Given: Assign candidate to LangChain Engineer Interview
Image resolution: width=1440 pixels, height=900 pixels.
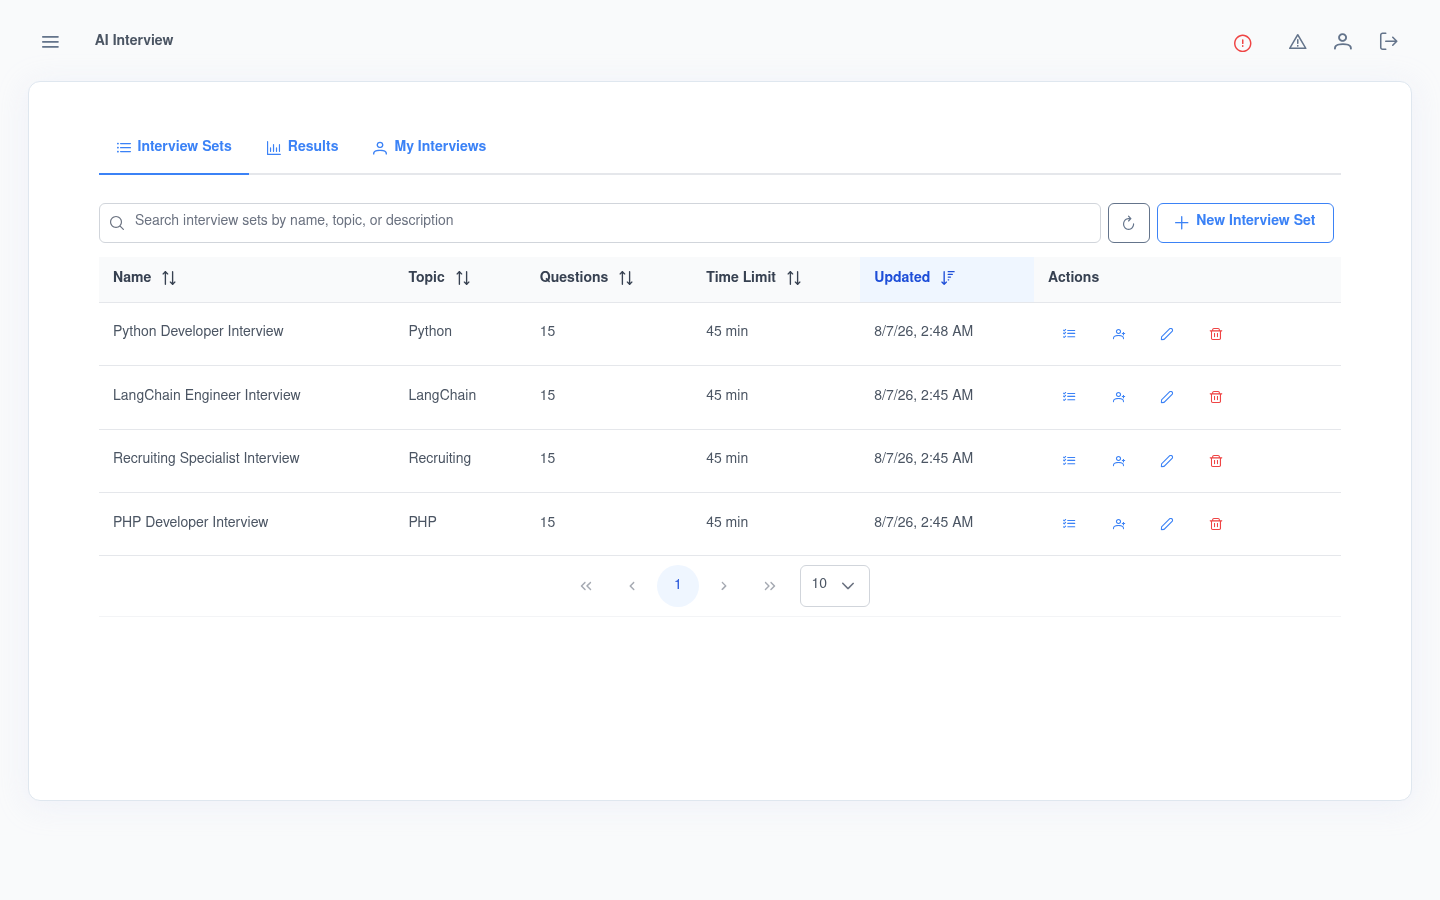Looking at the screenshot, I should click(1119, 397).
